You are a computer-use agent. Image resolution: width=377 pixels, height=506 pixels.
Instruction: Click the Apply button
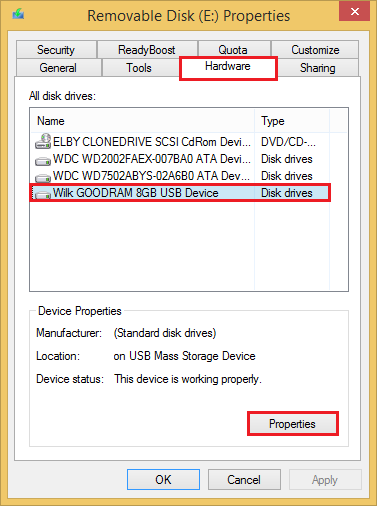point(325,480)
